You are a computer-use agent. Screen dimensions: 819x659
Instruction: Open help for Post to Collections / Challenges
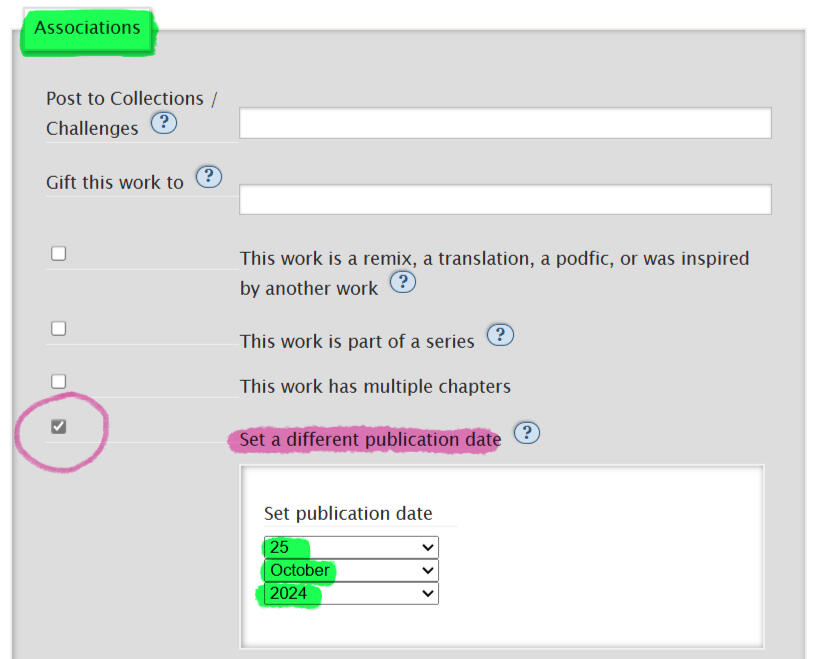click(163, 124)
